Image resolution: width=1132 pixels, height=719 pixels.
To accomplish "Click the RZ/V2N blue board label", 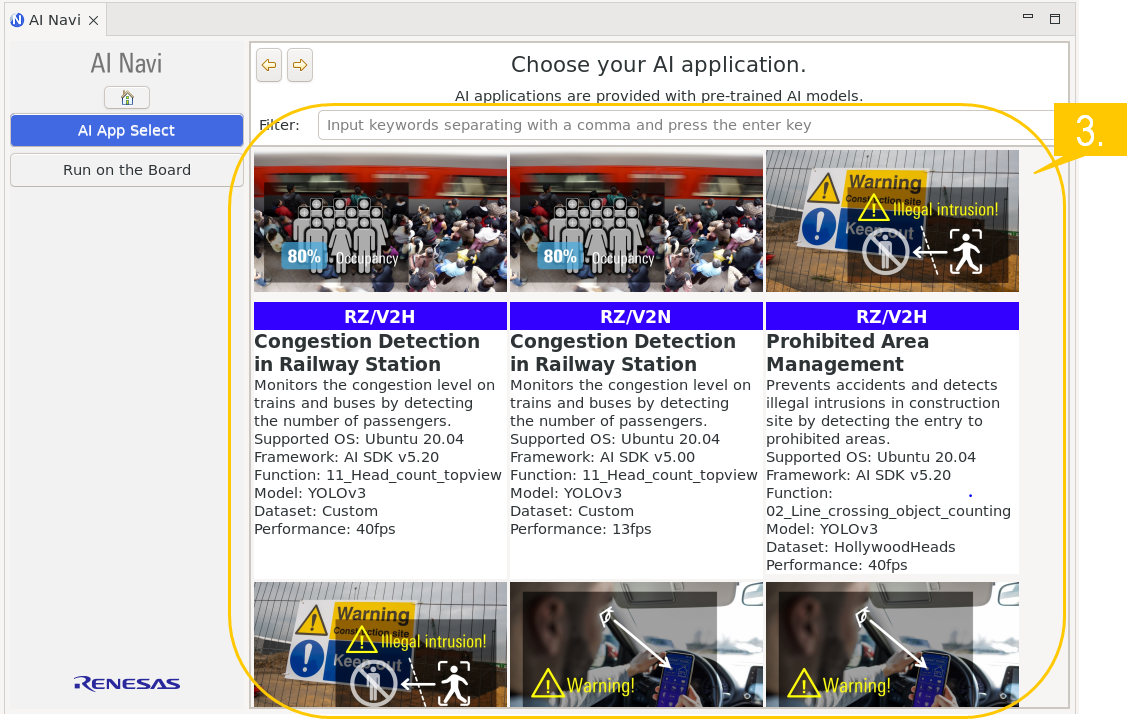I will click(636, 317).
